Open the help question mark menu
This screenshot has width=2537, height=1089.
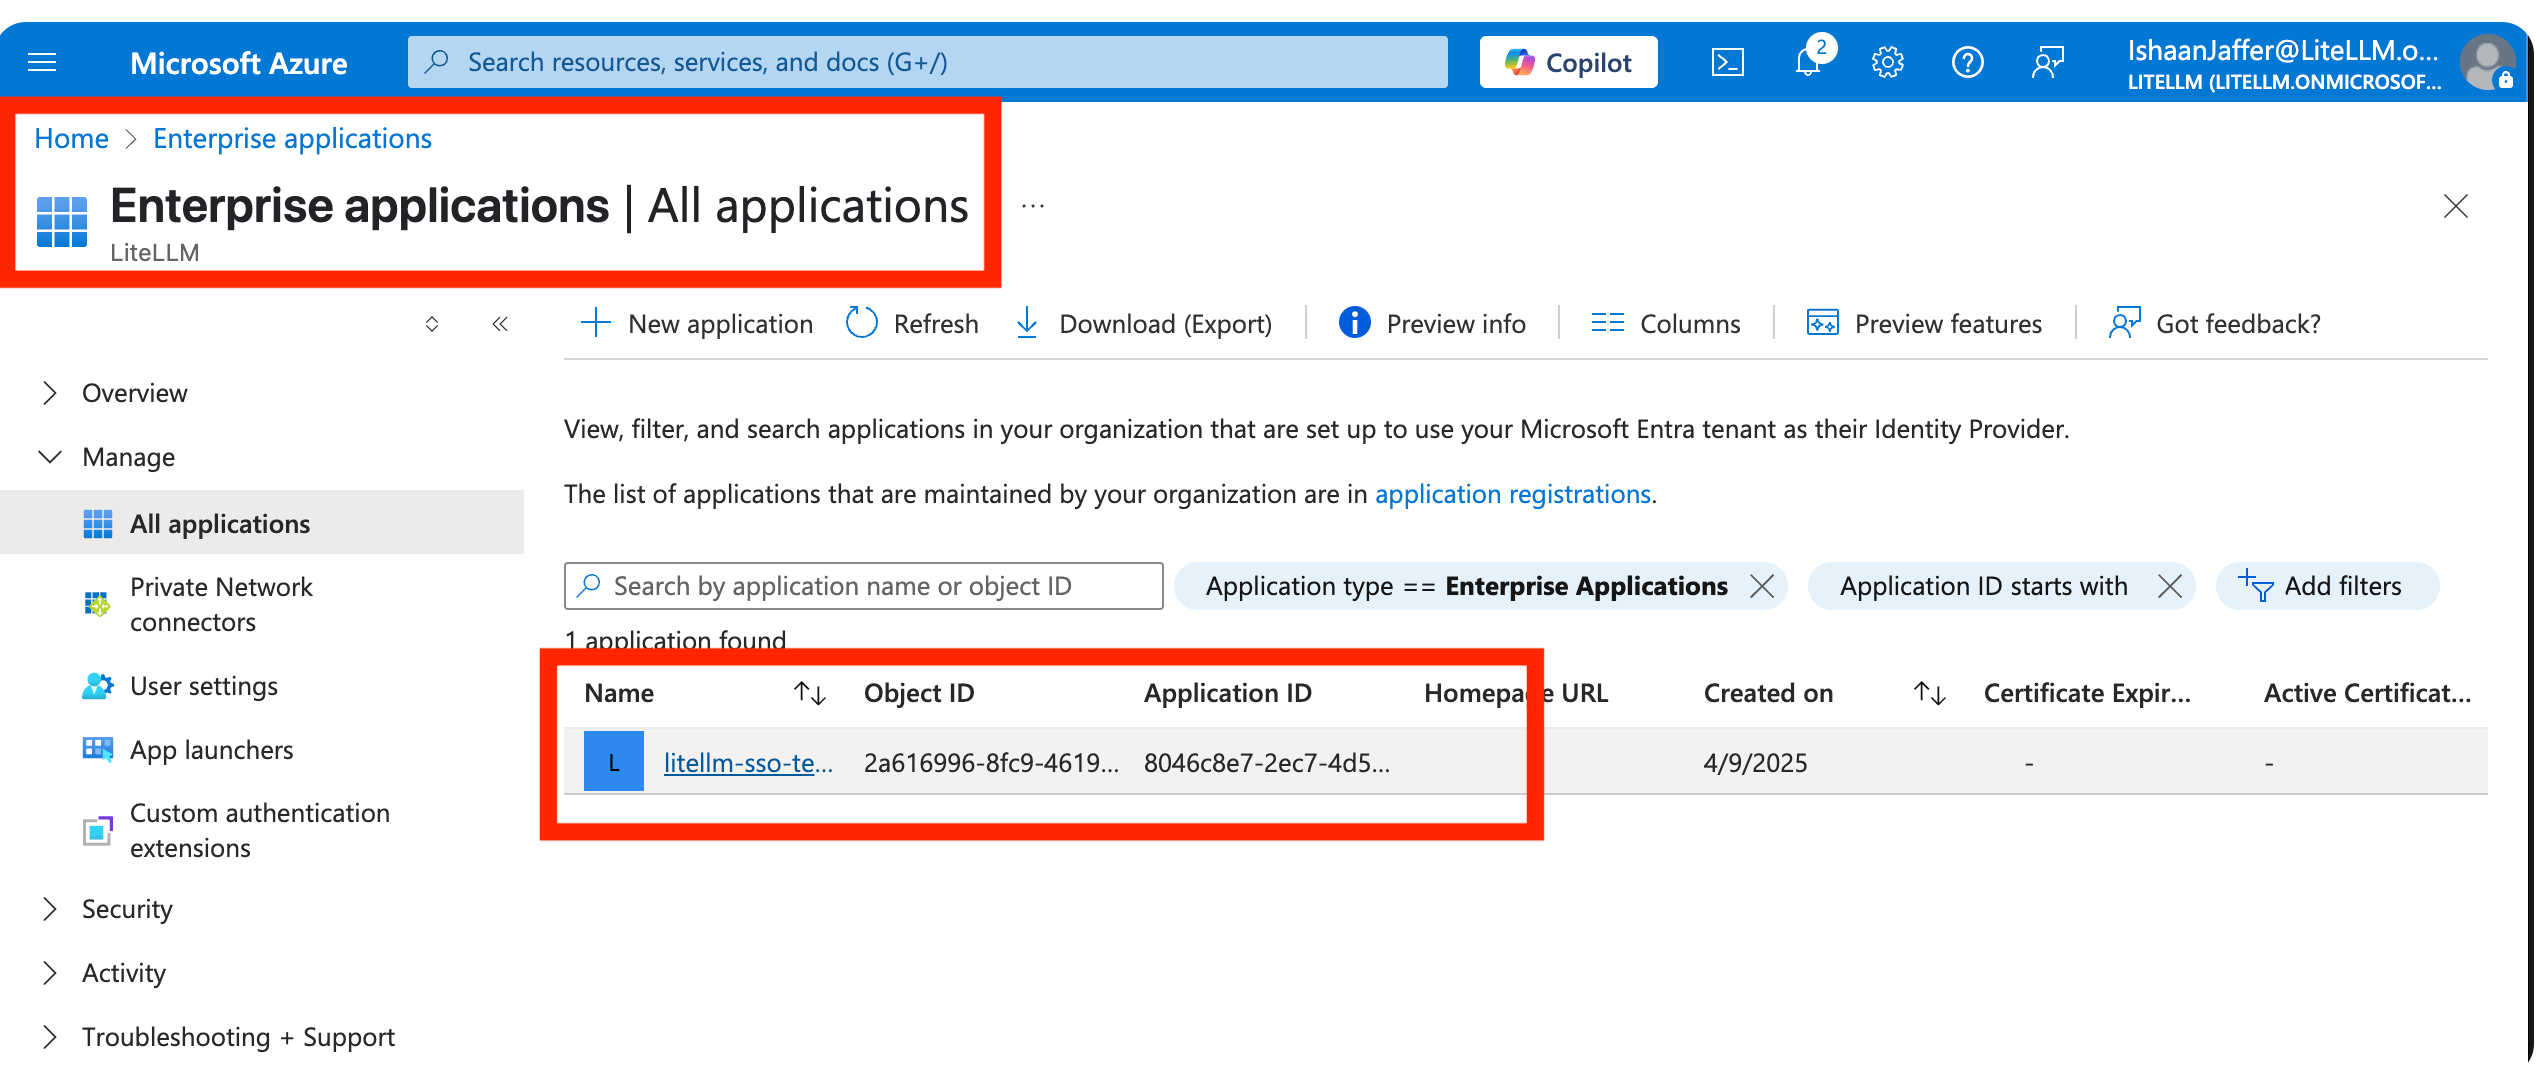click(x=1967, y=63)
